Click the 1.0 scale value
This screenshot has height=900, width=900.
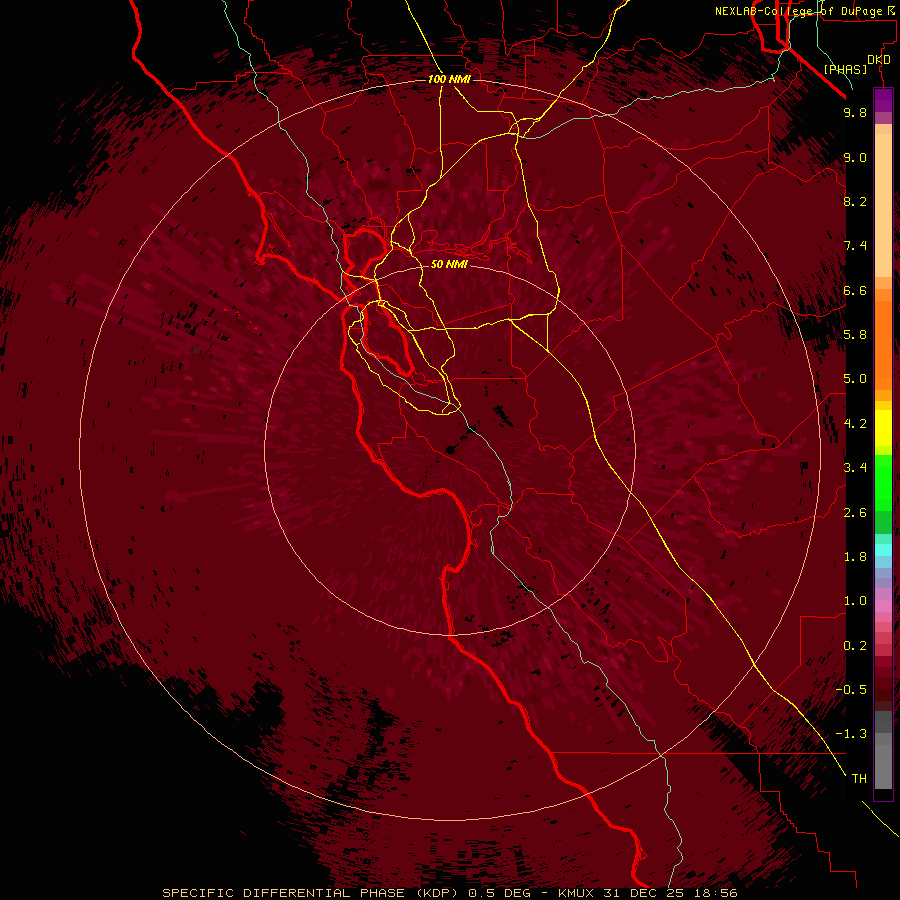point(855,601)
